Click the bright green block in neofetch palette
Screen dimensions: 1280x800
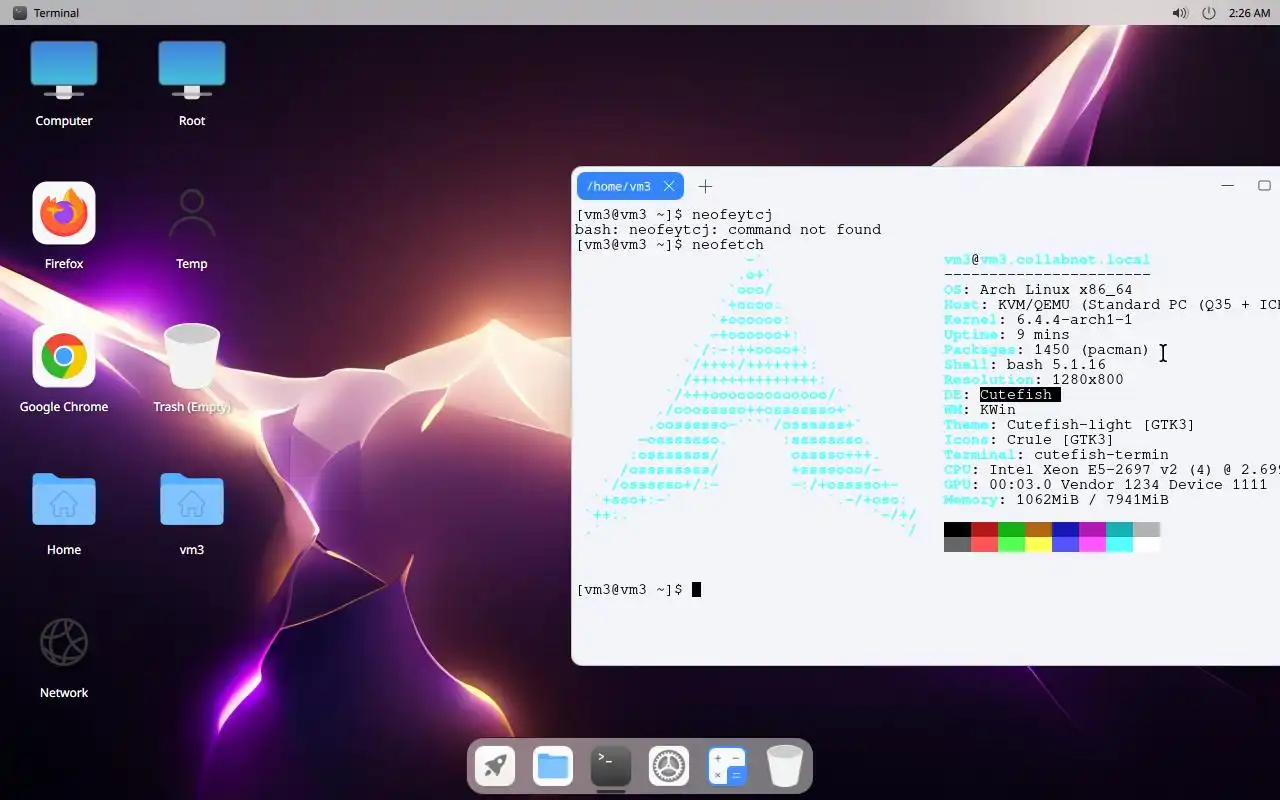coord(1011,544)
